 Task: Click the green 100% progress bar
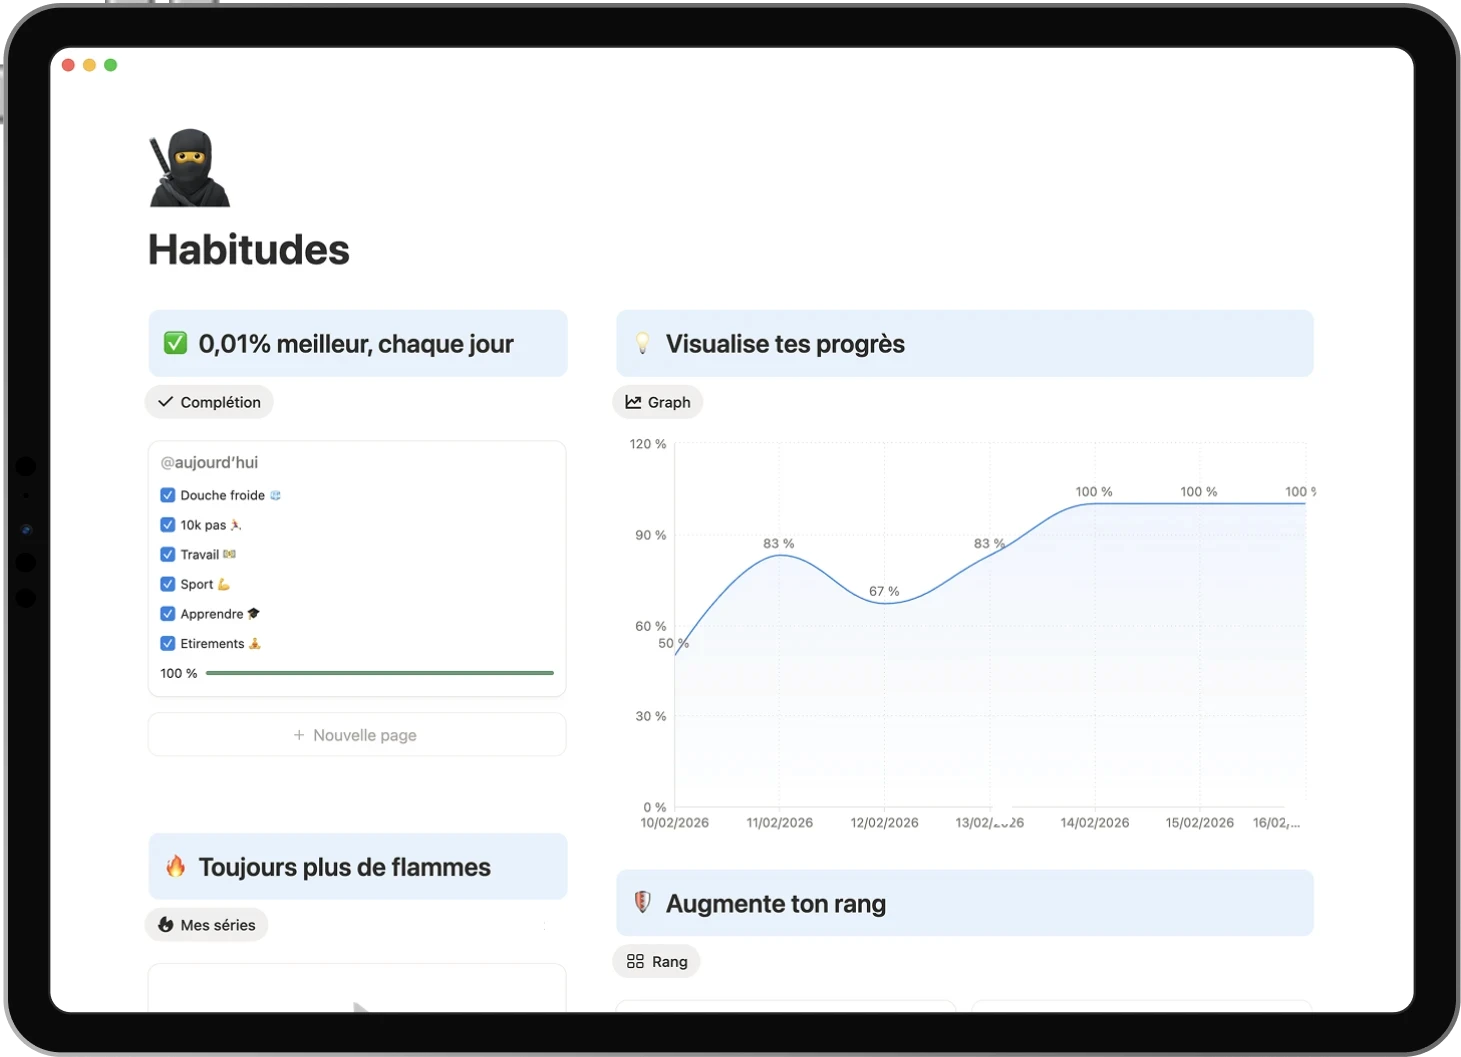(x=380, y=672)
